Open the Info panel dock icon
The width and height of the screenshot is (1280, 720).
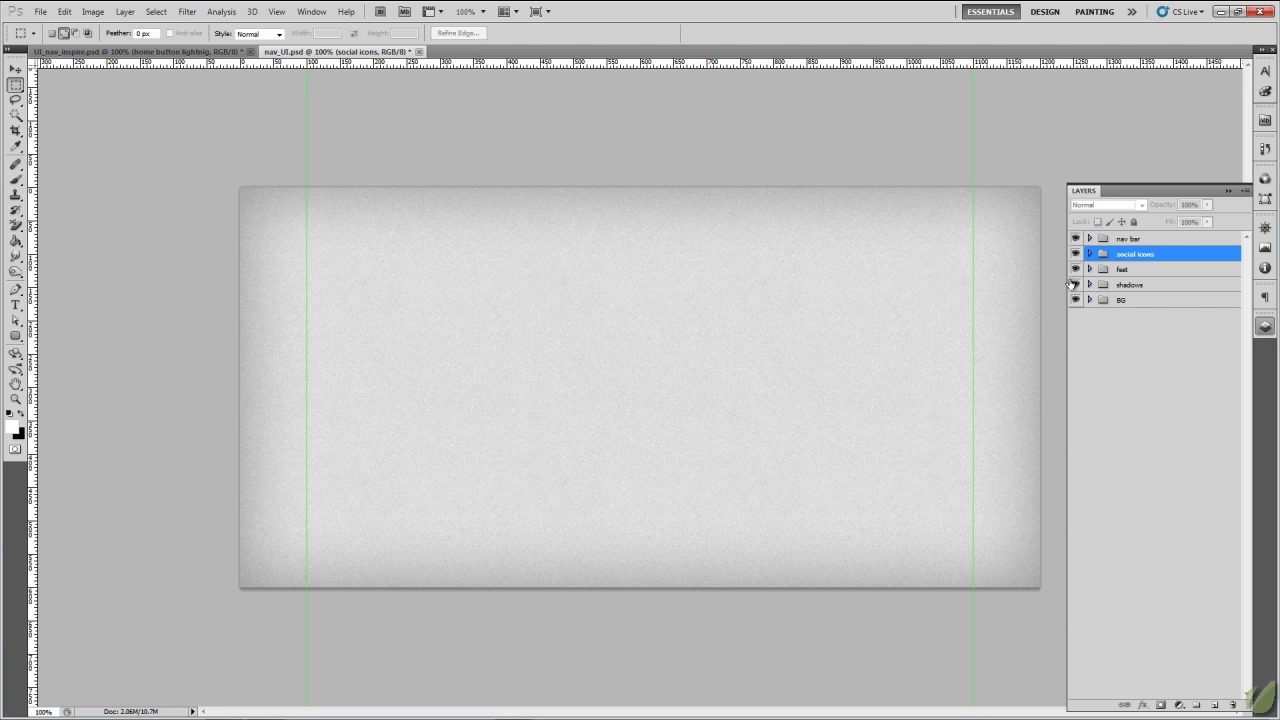1265,268
